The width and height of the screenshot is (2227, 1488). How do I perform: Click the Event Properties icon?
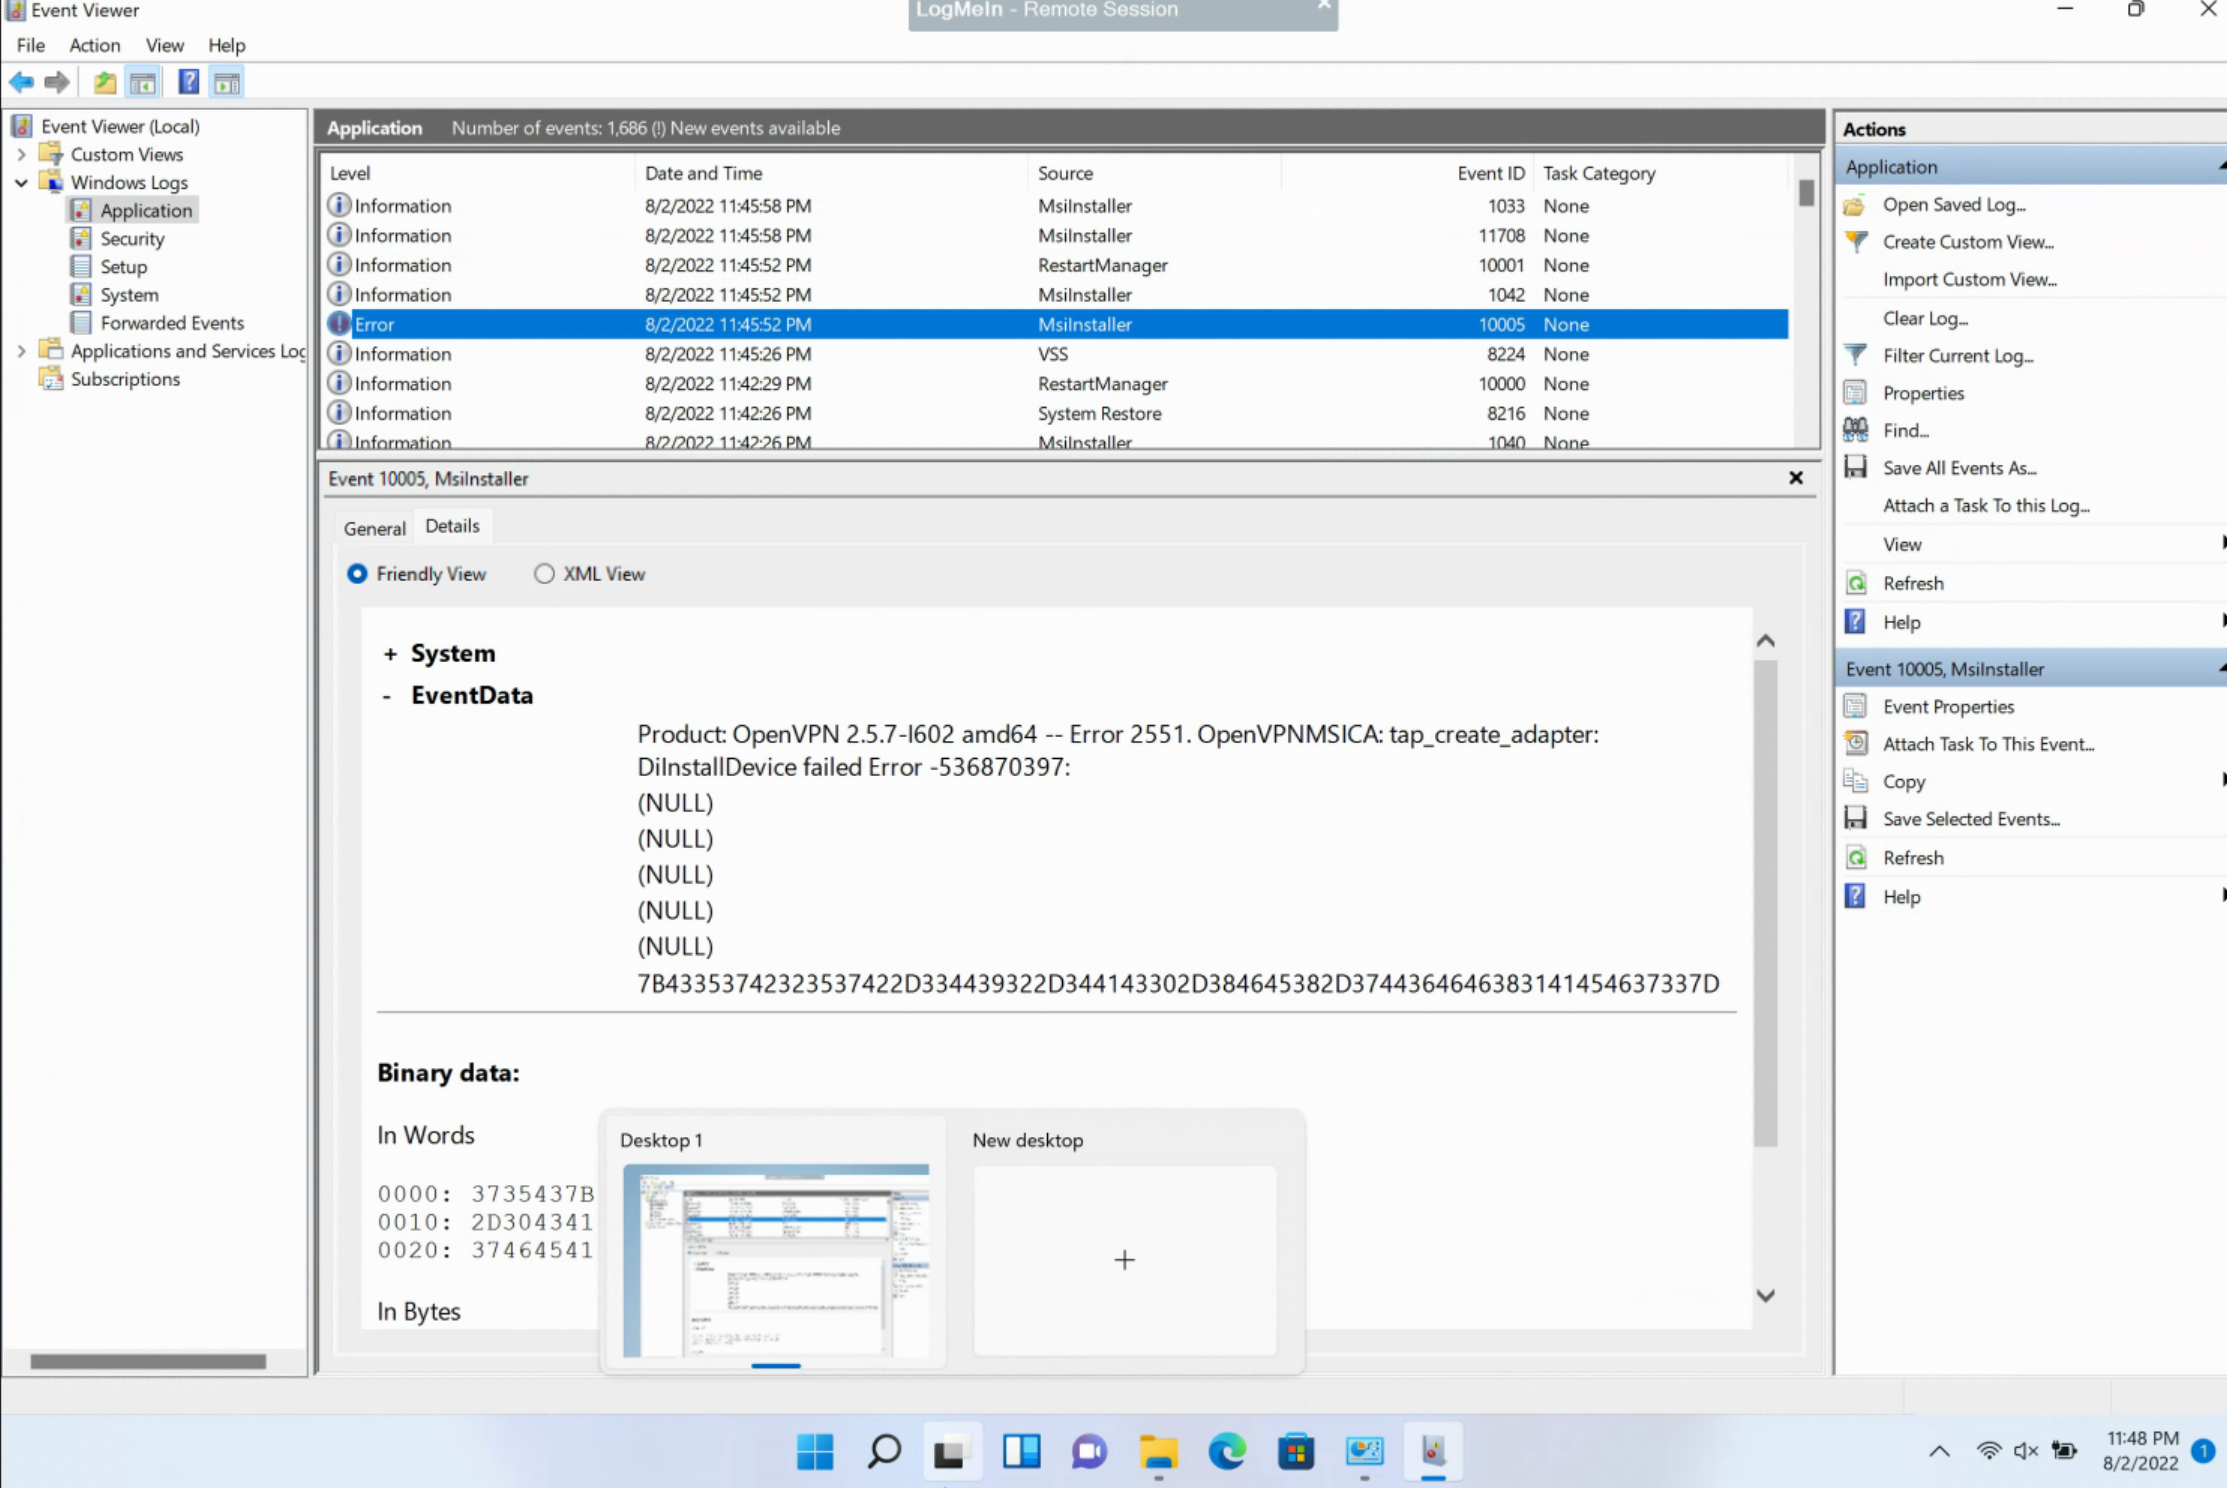(1856, 706)
